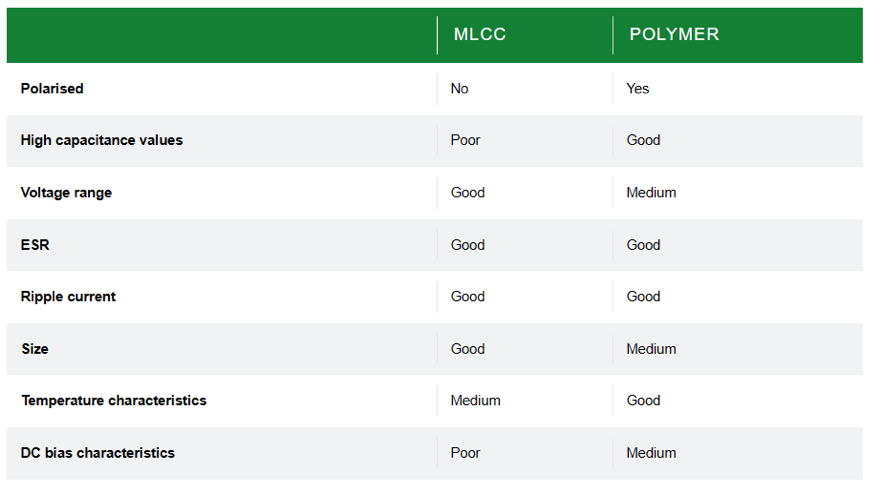Click the DC bias characteristics label

click(x=98, y=453)
